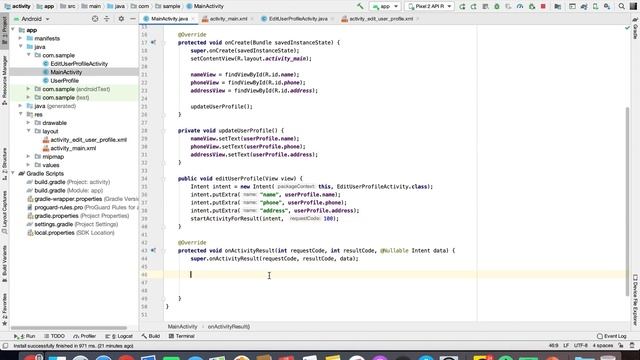Click the override gutter icon beside onActivityResult

pyautogui.click(x=153, y=251)
